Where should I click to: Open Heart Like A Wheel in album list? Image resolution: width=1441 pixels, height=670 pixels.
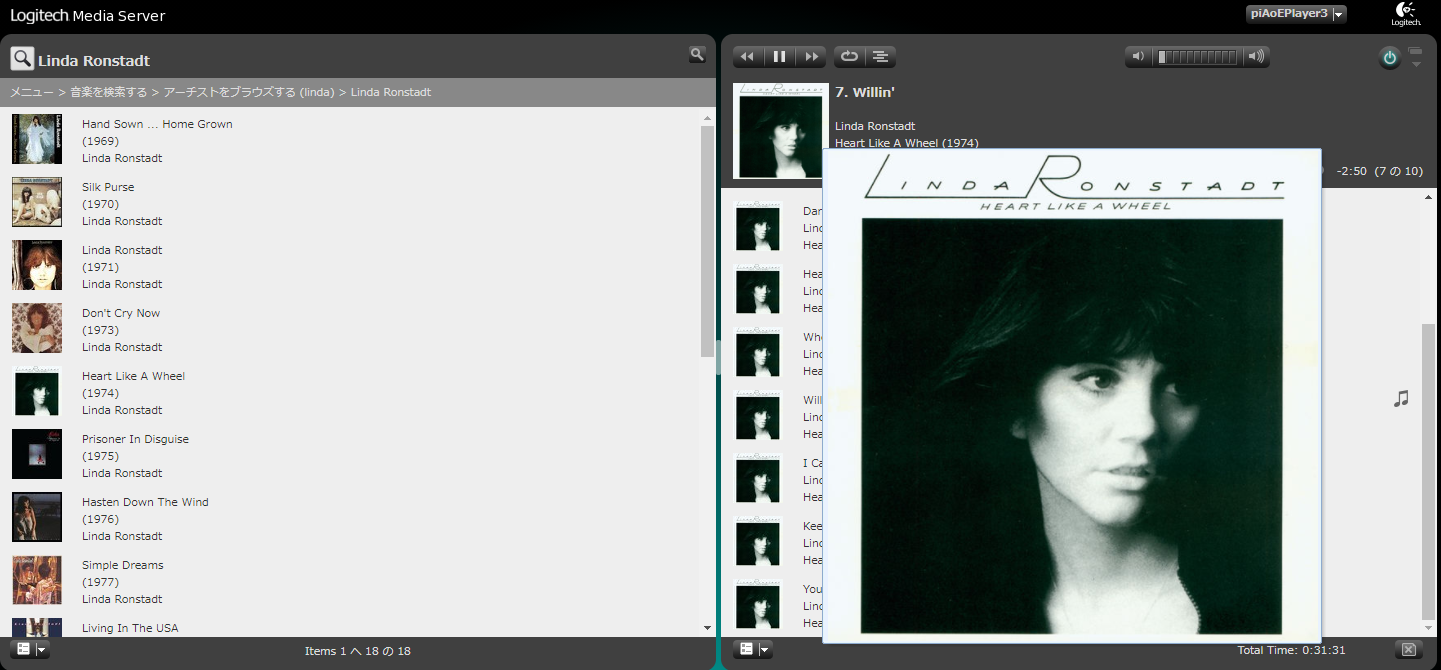133,376
